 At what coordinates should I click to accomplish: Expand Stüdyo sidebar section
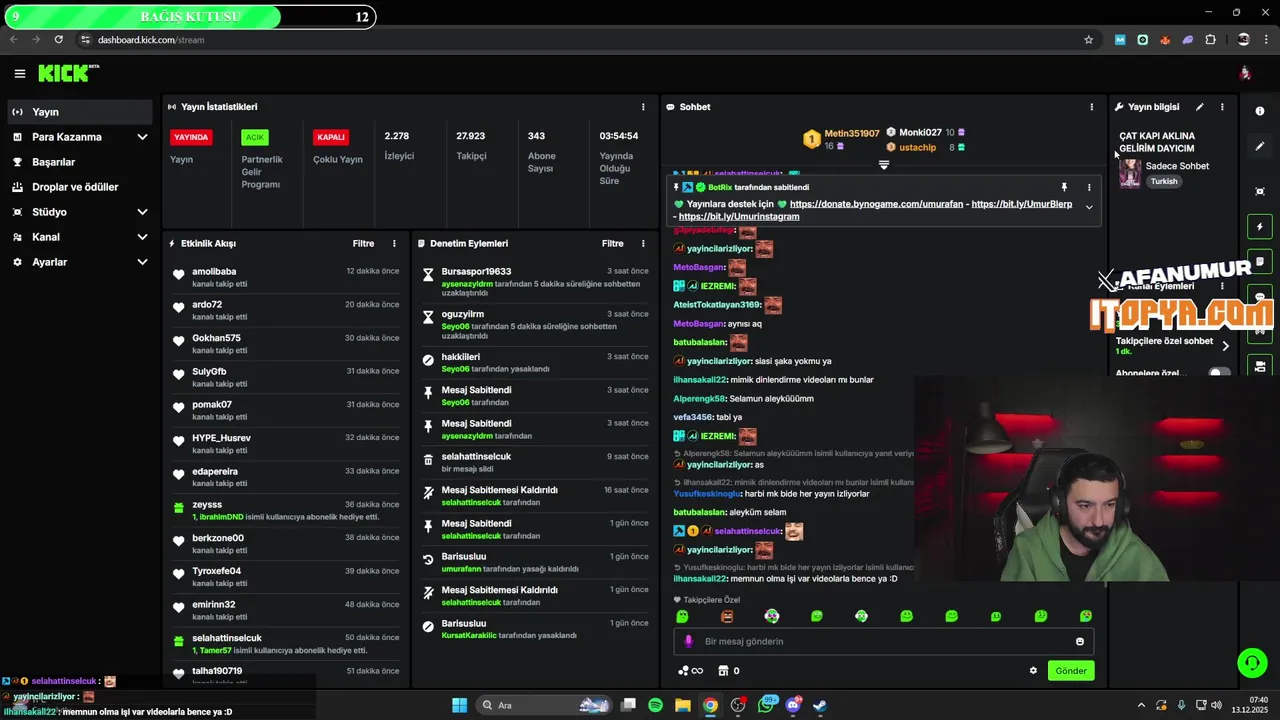(142, 212)
